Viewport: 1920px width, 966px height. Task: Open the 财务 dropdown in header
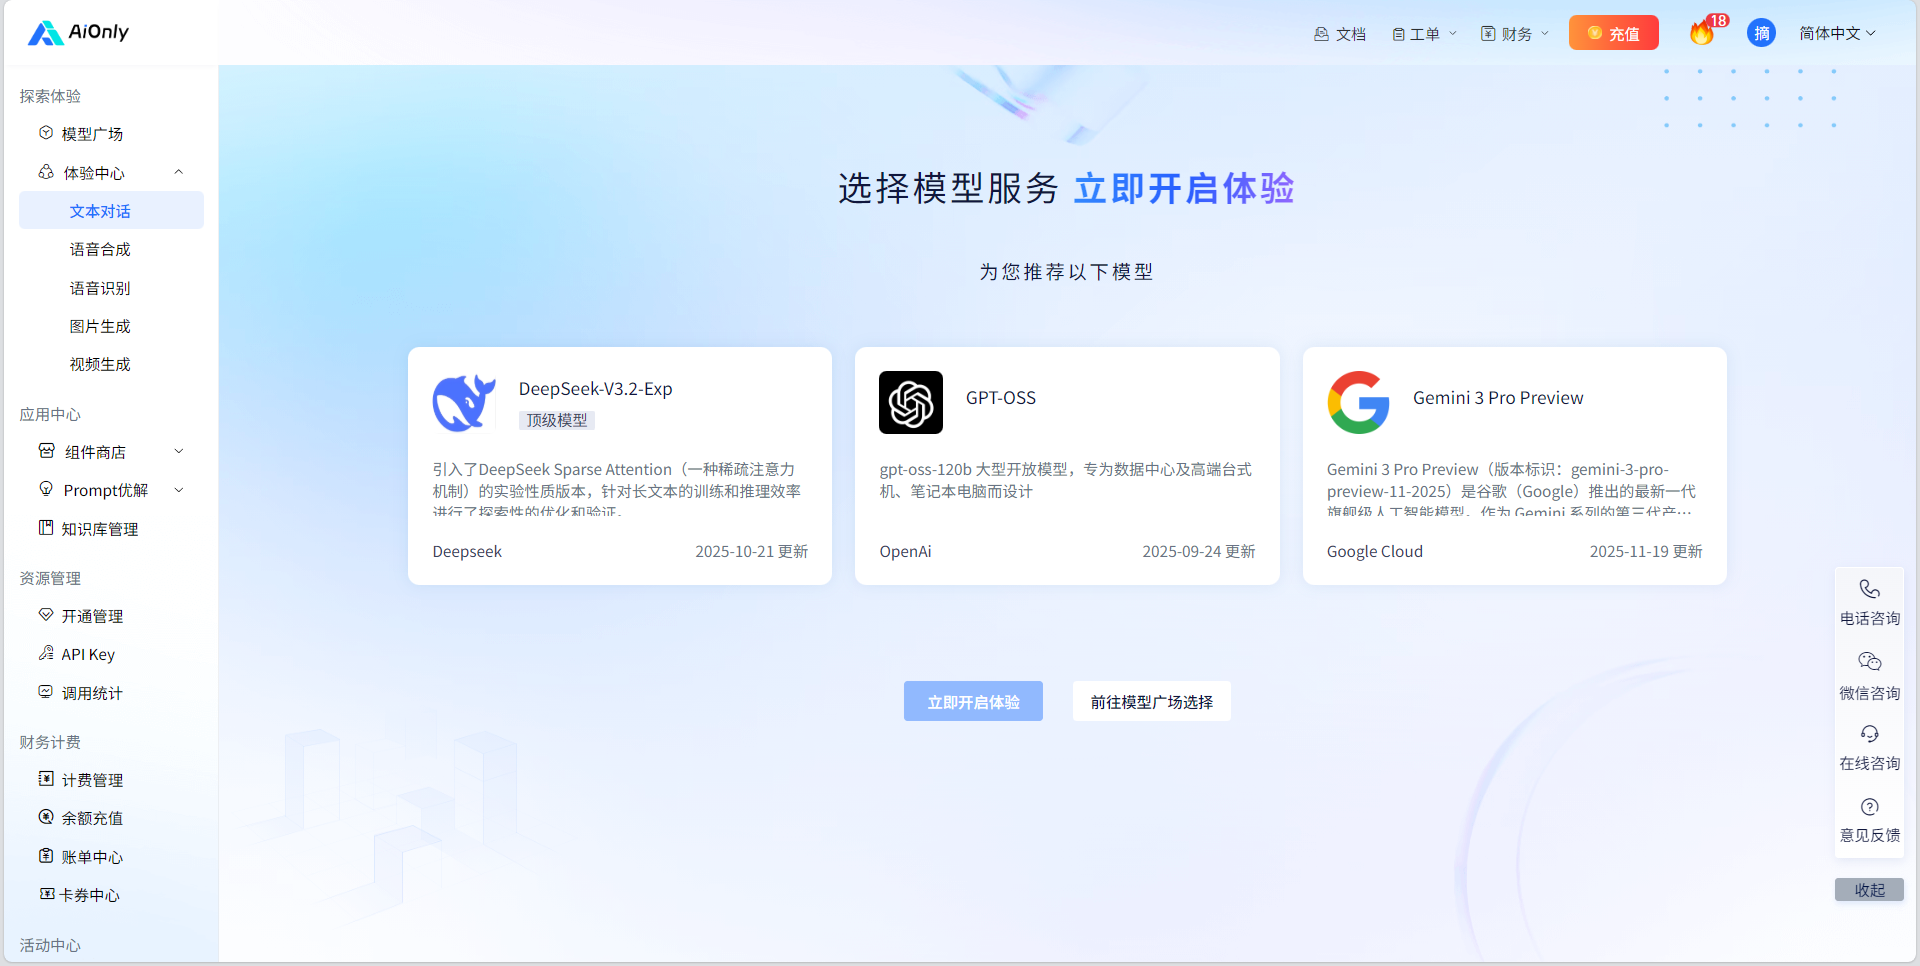tap(1515, 34)
